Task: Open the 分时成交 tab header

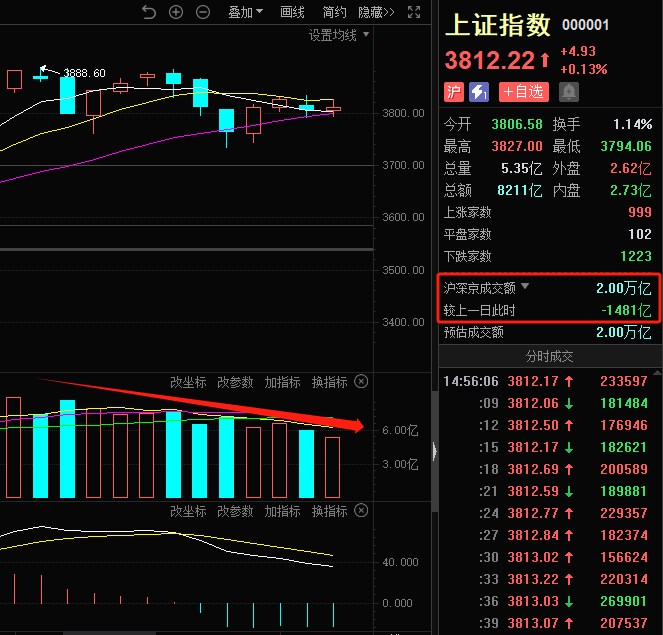Action: click(x=549, y=356)
